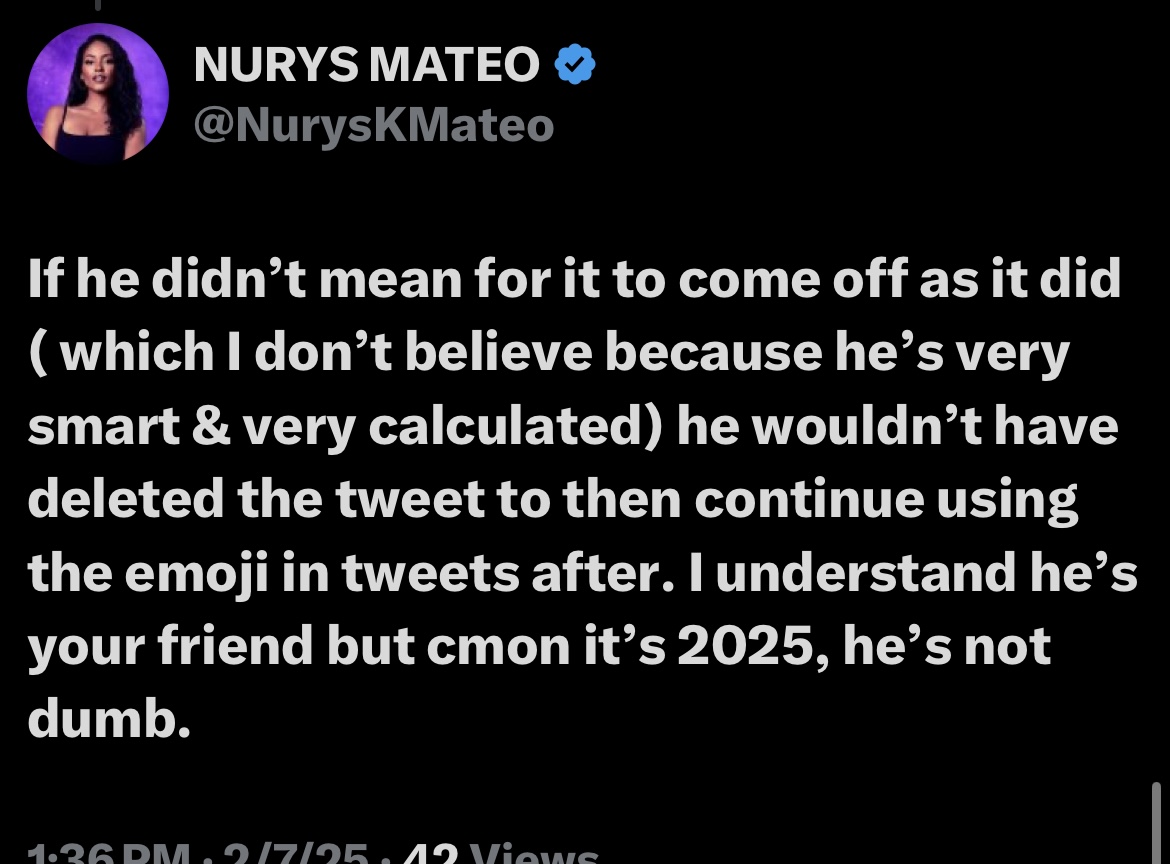Click the tweet line starting "If he didn't mean"

pyautogui.click(x=575, y=279)
